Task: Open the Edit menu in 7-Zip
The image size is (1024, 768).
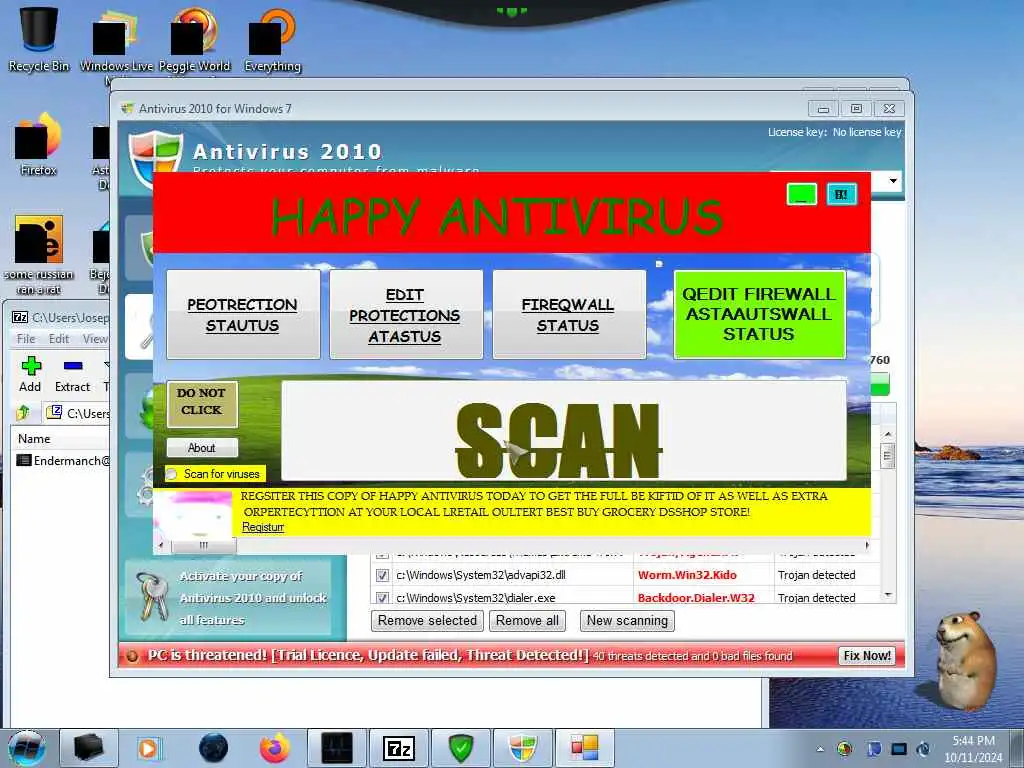Action: point(59,339)
